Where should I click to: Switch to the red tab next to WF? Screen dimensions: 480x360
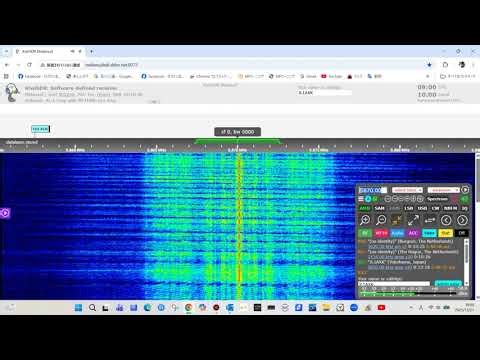click(x=381, y=233)
